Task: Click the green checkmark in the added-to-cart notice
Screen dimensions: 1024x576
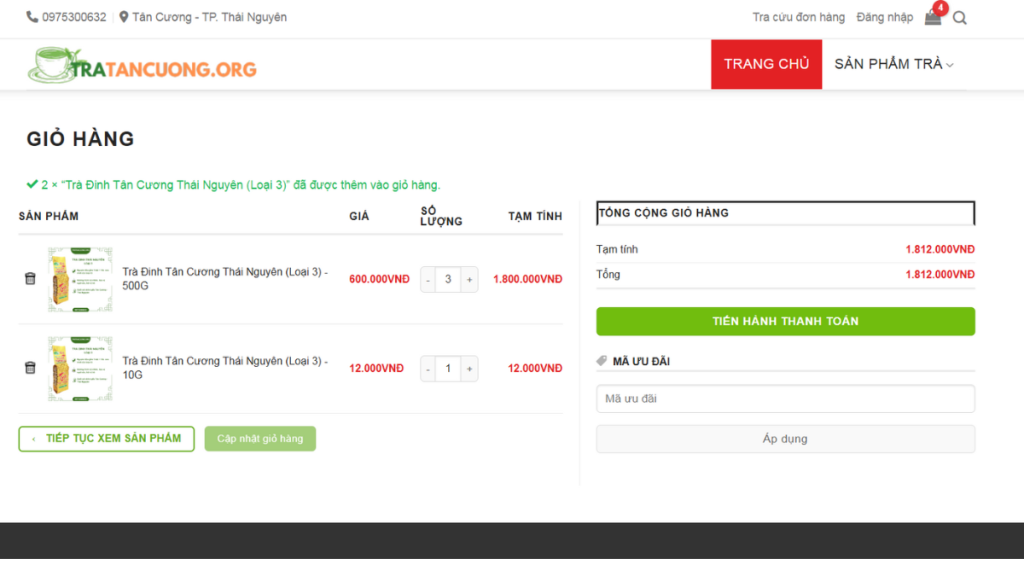Action: pos(32,184)
